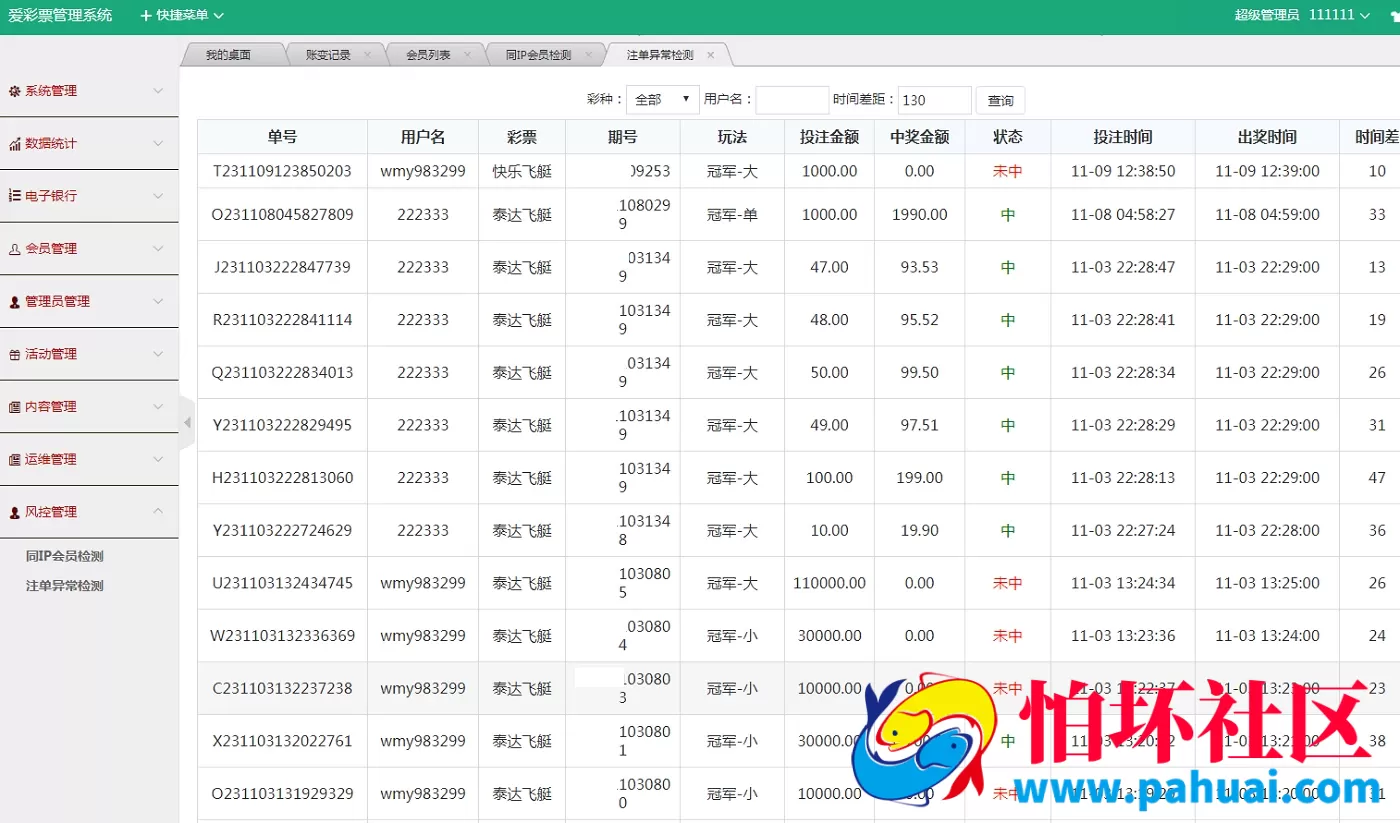This screenshot has width=1400, height=823.
Task: Click the 玩法 column header
Action: pyautogui.click(x=732, y=137)
